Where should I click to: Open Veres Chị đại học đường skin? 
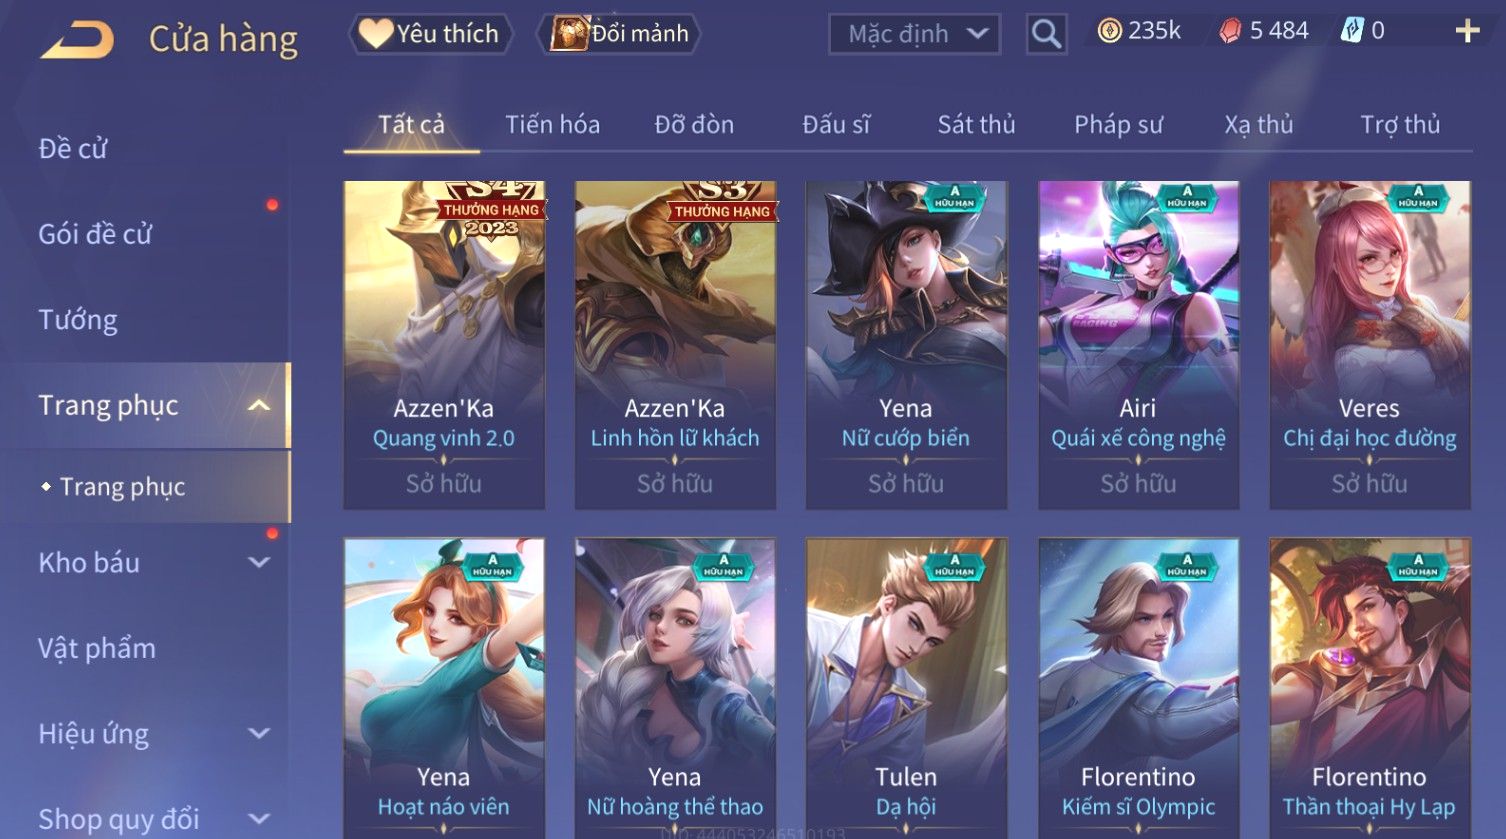click(1370, 345)
